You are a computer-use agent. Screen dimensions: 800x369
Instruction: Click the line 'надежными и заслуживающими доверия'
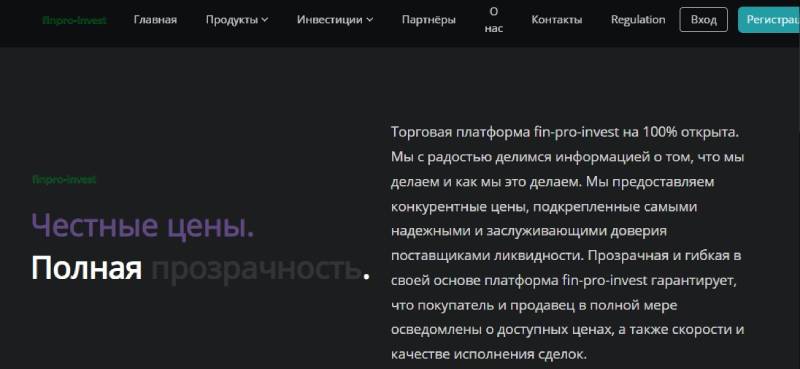tap(529, 231)
